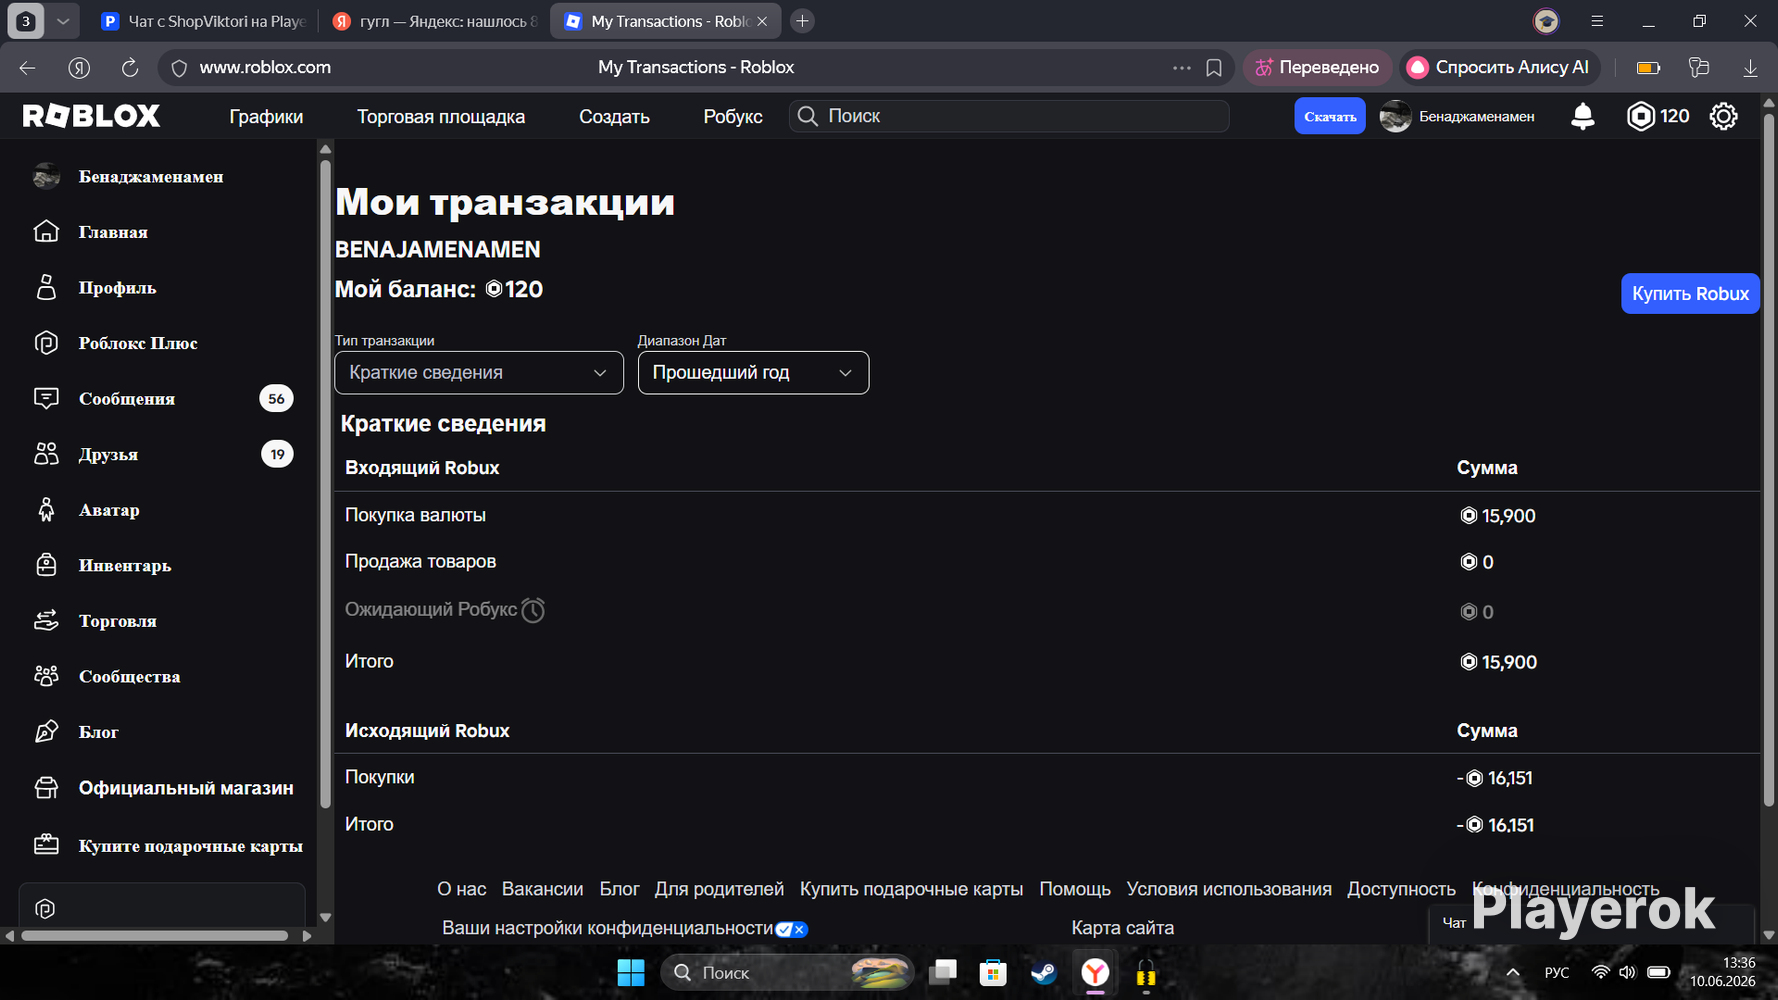The height and width of the screenshot is (1000, 1778).
Task: Go back with the browser back arrow
Action: pos(27,67)
